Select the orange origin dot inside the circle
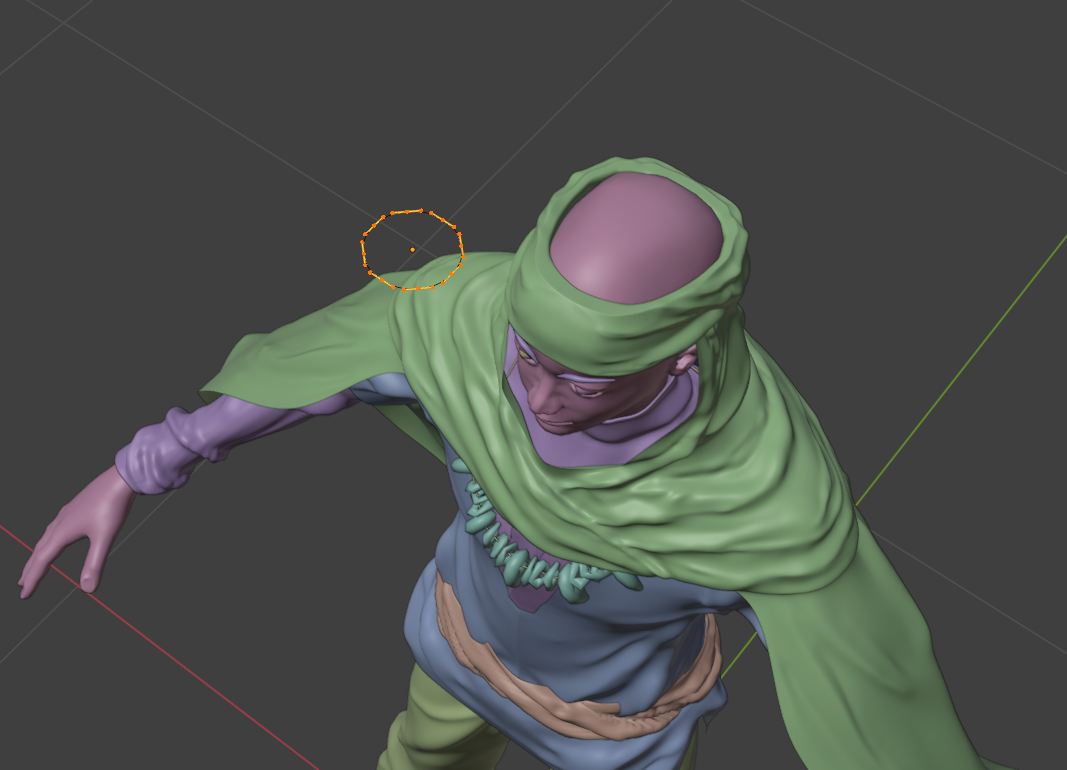This screenshot has height=770, width=1067. pos(412,250)
